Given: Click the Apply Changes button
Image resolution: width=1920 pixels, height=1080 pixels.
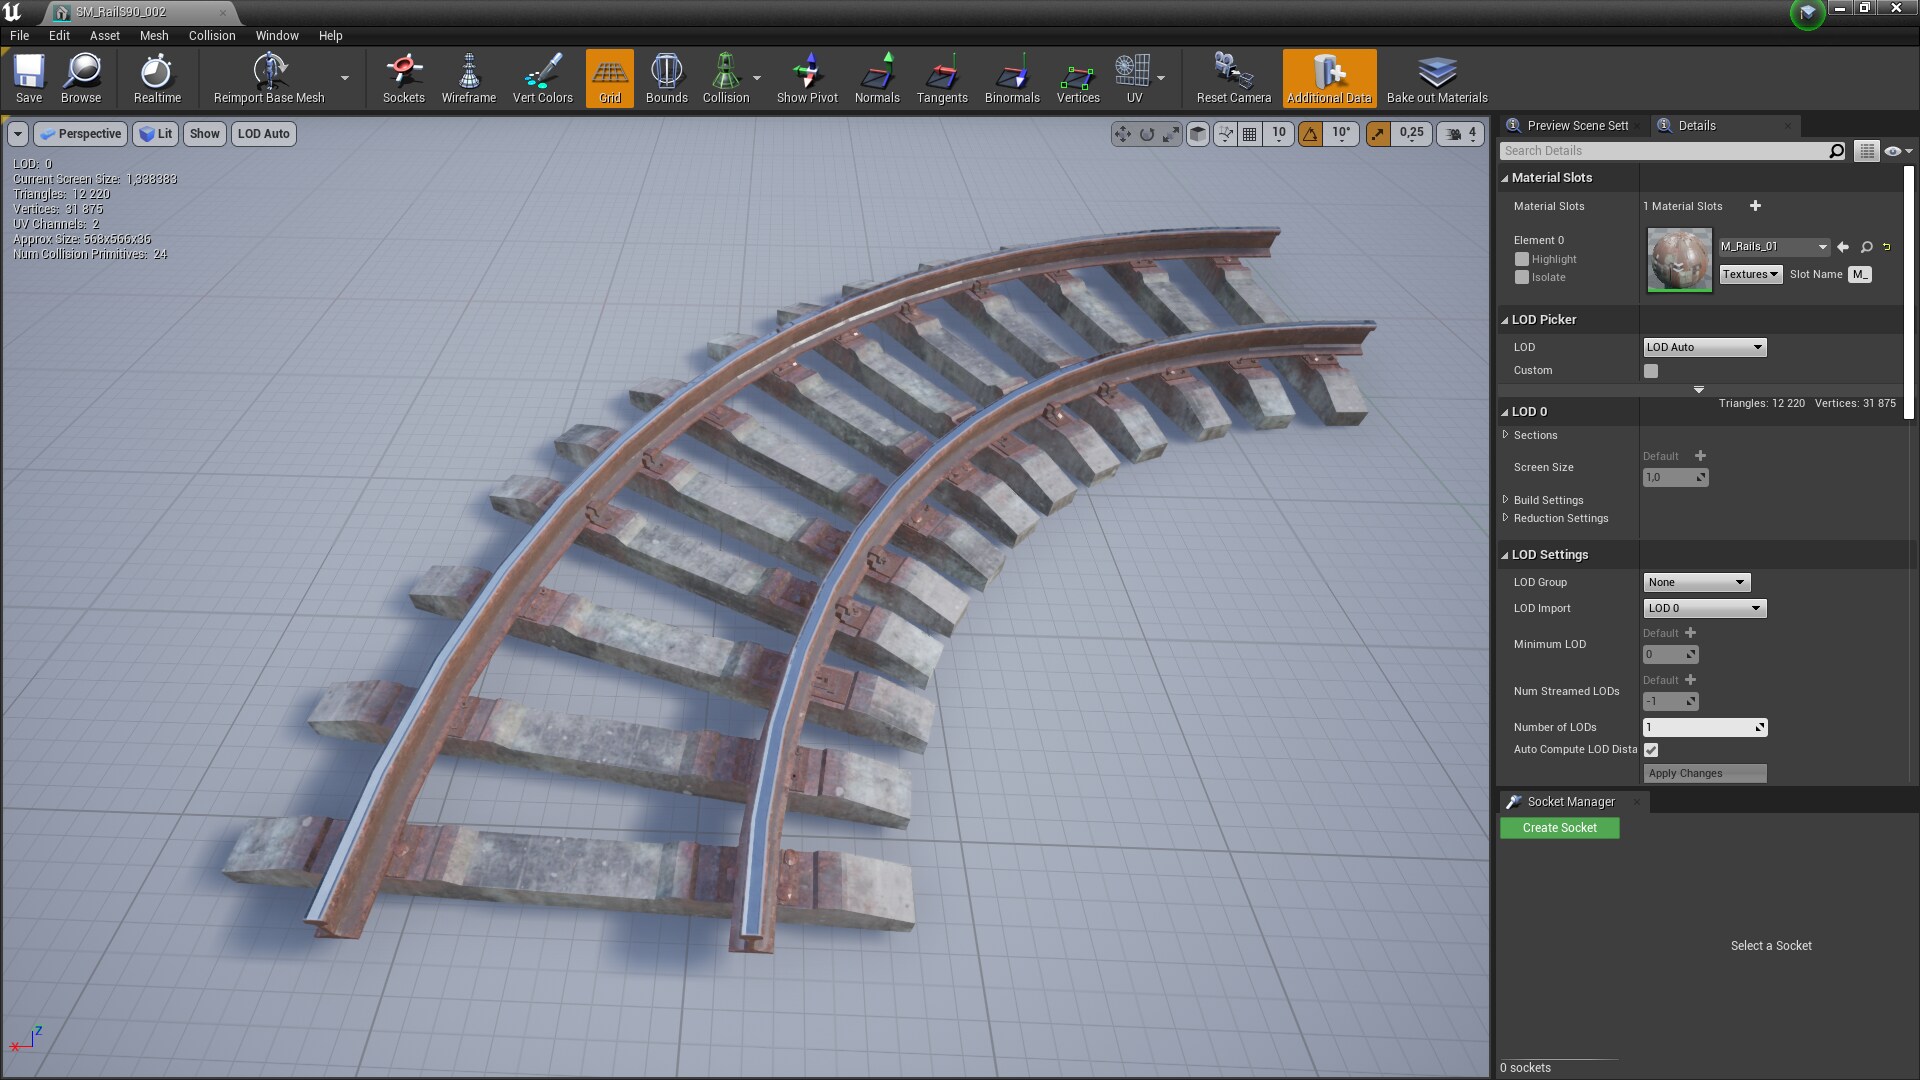Looking at the screenshot, I should pyautogui.click(x=1704, y=773).
